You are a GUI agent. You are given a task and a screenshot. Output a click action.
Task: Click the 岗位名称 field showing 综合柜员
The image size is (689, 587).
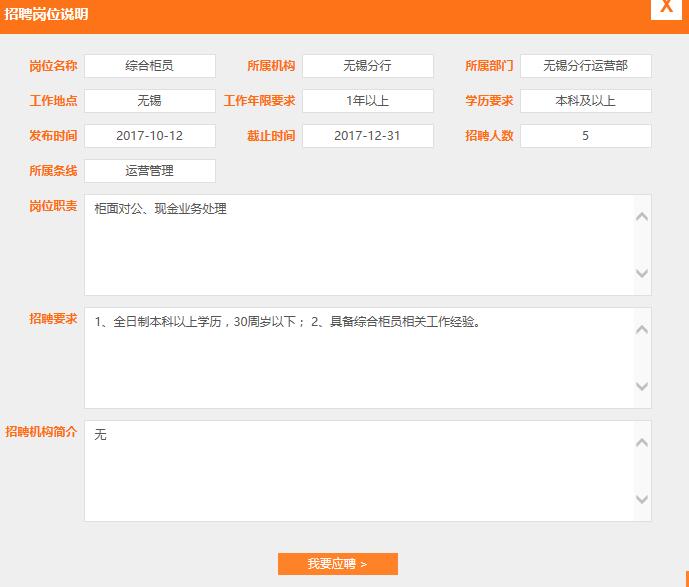click(150, 66)
